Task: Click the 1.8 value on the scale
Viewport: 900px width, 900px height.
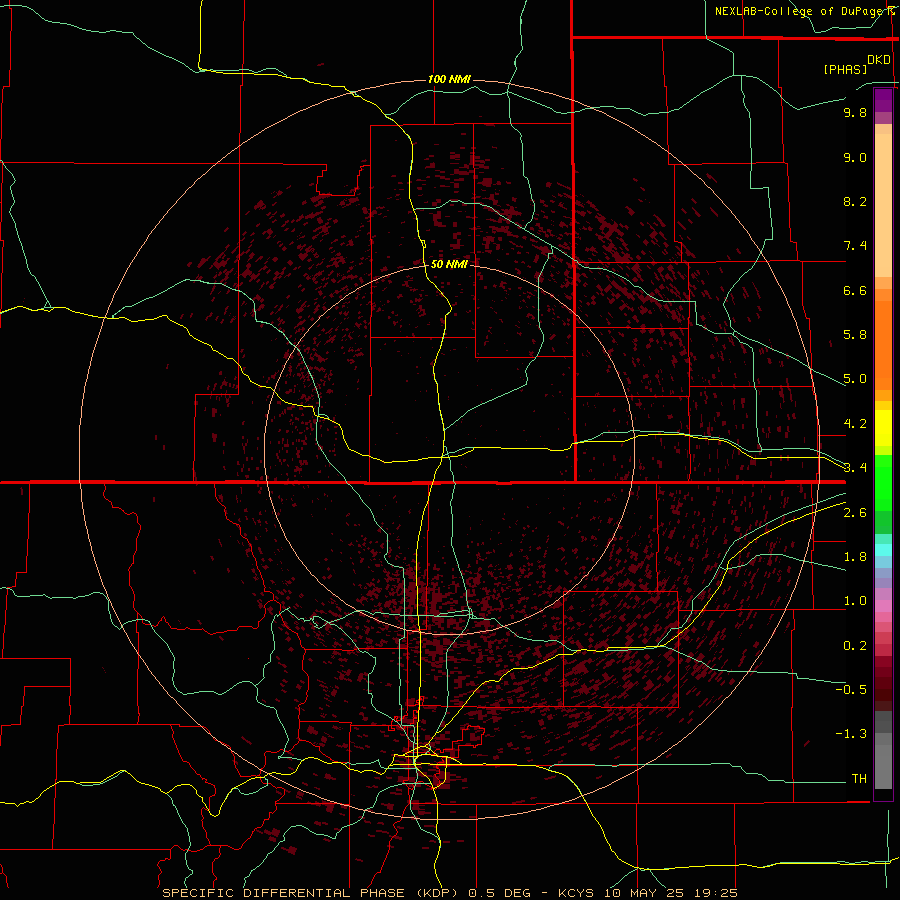Action: pos(855,557)
